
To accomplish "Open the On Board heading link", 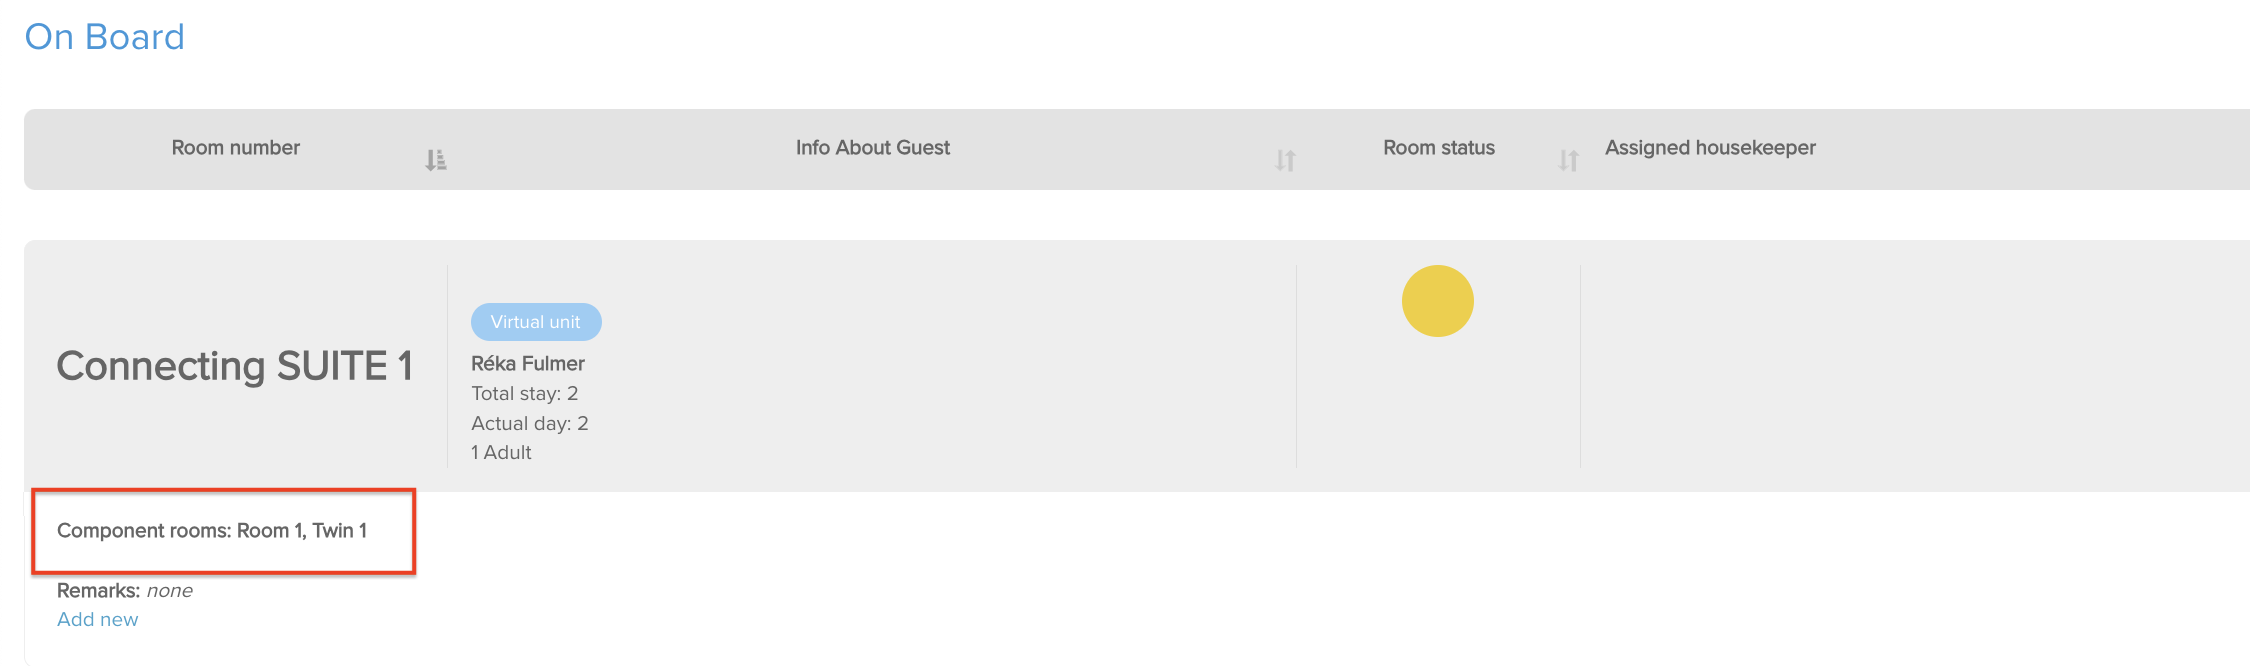I will click(x=105, y=37).
